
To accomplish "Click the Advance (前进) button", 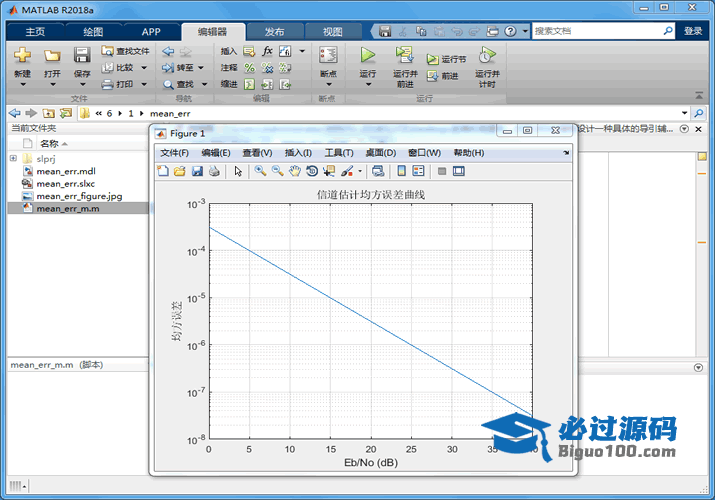I will [442, 76].
